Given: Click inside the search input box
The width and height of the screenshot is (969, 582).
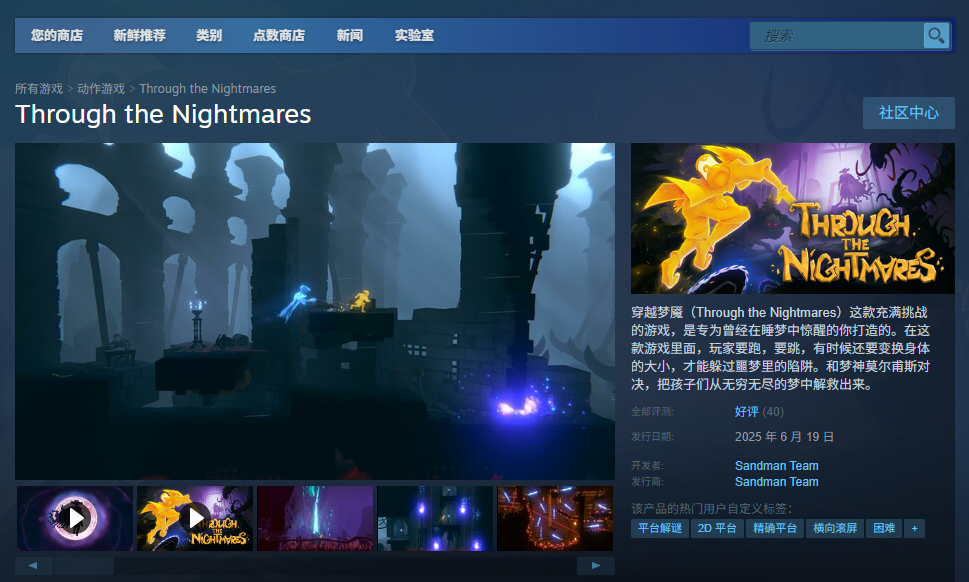Looking at the screenshot, I should click(x=840, y=35).
